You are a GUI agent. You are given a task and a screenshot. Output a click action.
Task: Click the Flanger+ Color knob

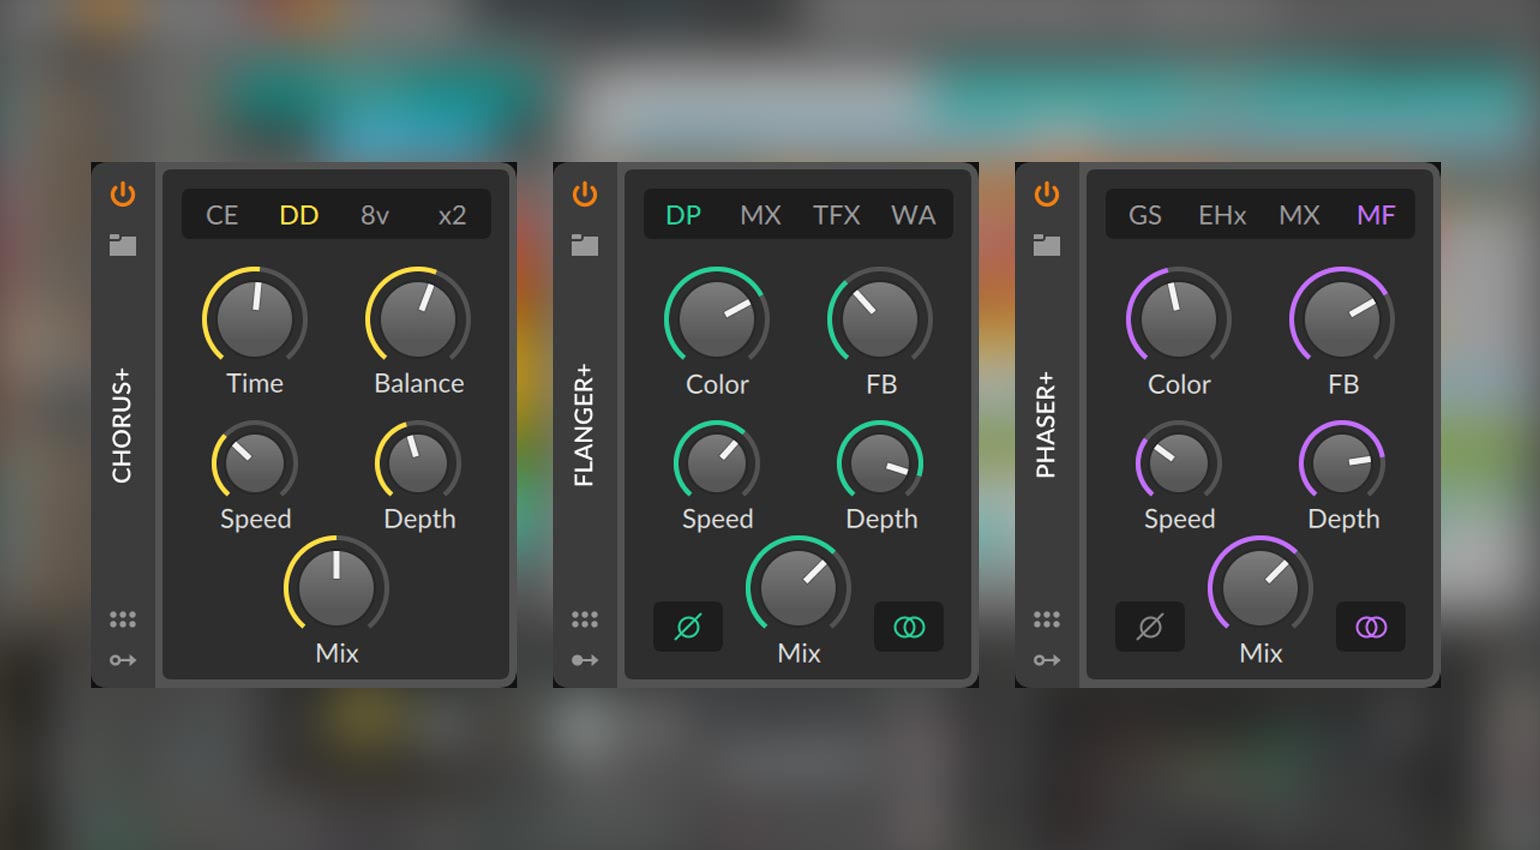pyautogui.click(x=717, y=318)
